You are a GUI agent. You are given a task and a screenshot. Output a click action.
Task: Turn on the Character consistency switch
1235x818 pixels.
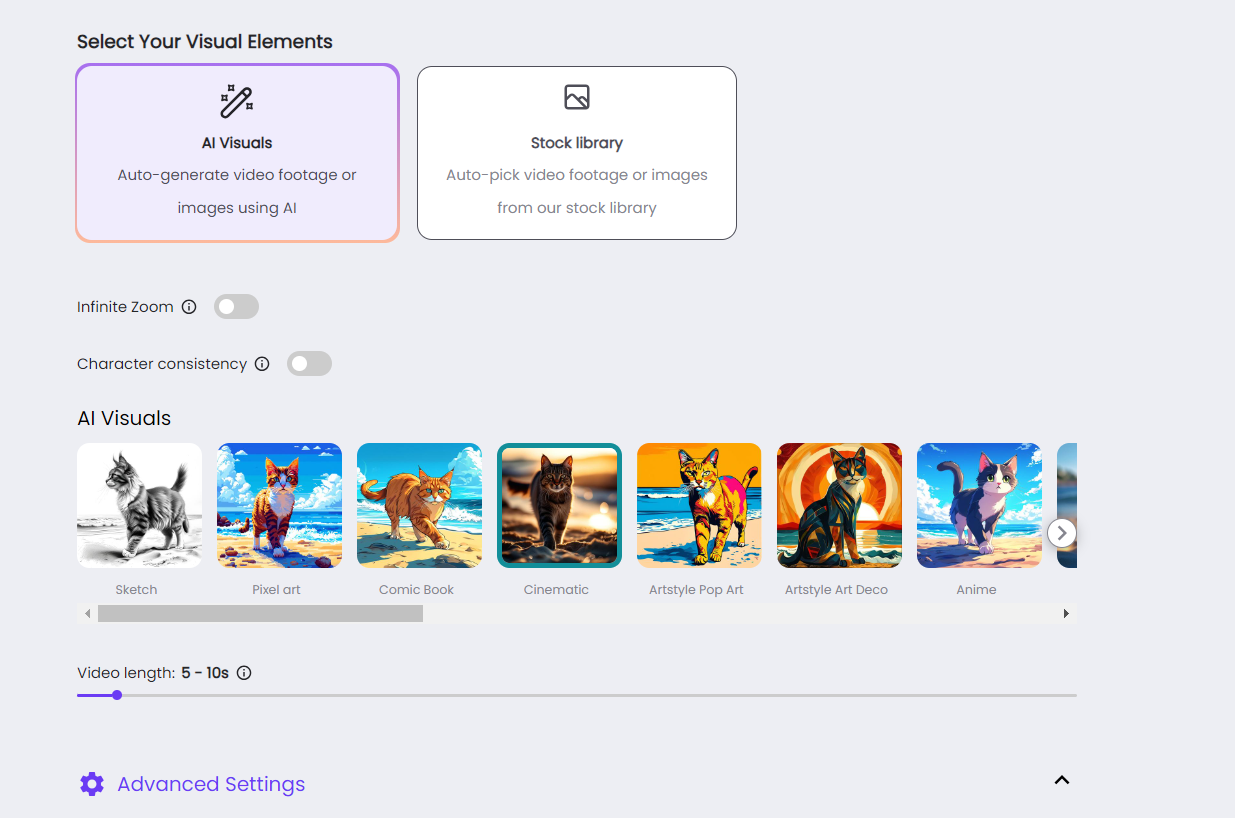(x=309, y=364)
